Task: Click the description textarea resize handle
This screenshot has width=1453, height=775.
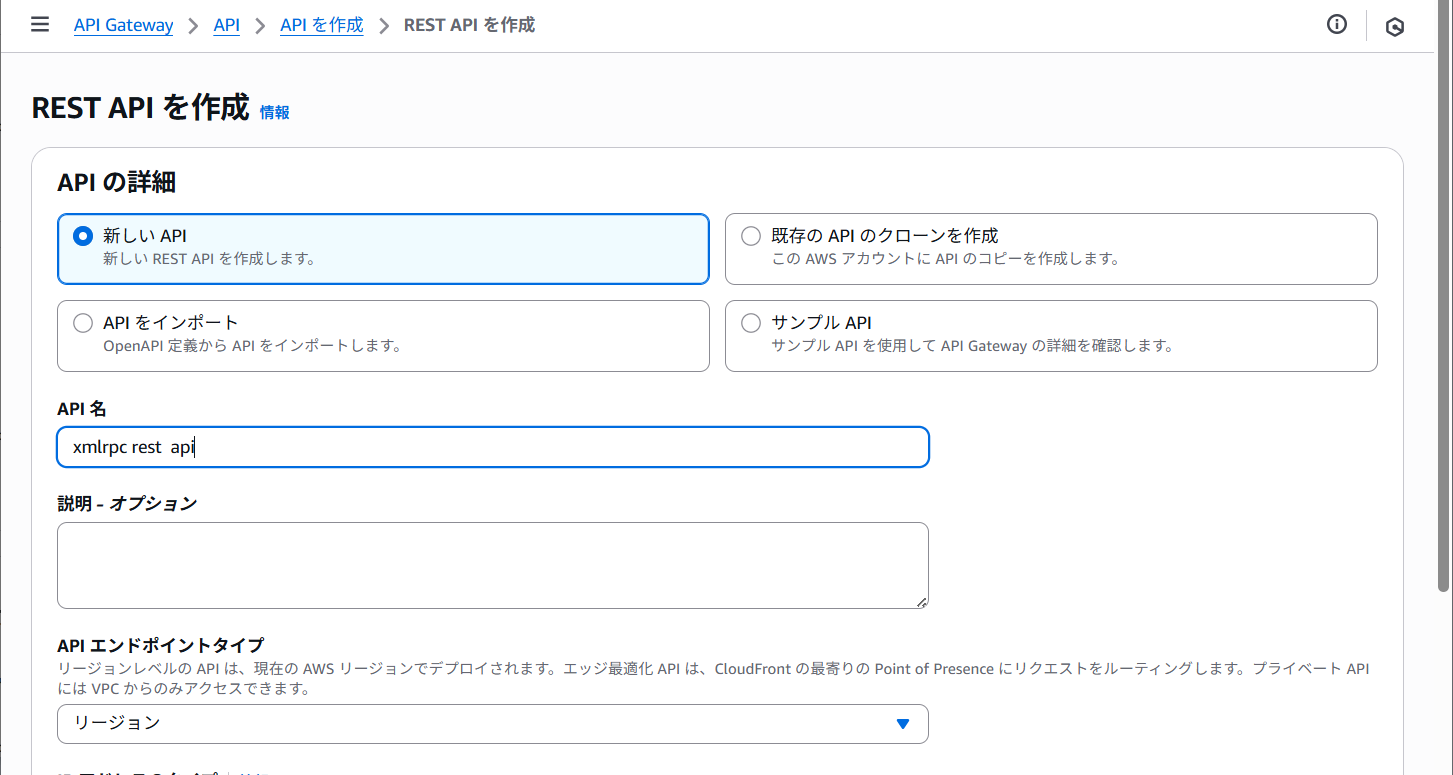Action: pos(921,601)
